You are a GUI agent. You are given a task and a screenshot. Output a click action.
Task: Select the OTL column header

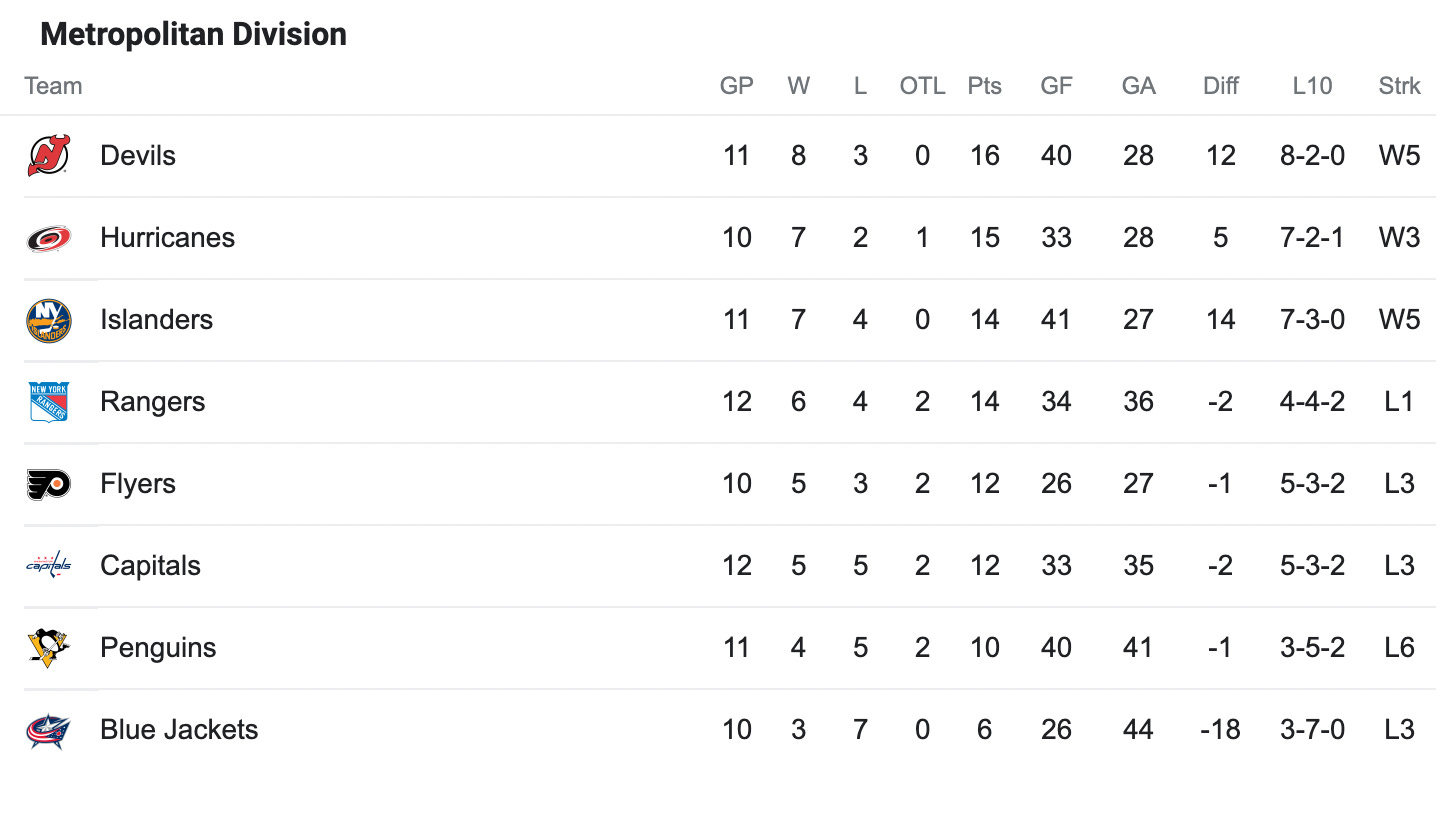(x=922, y=86)
